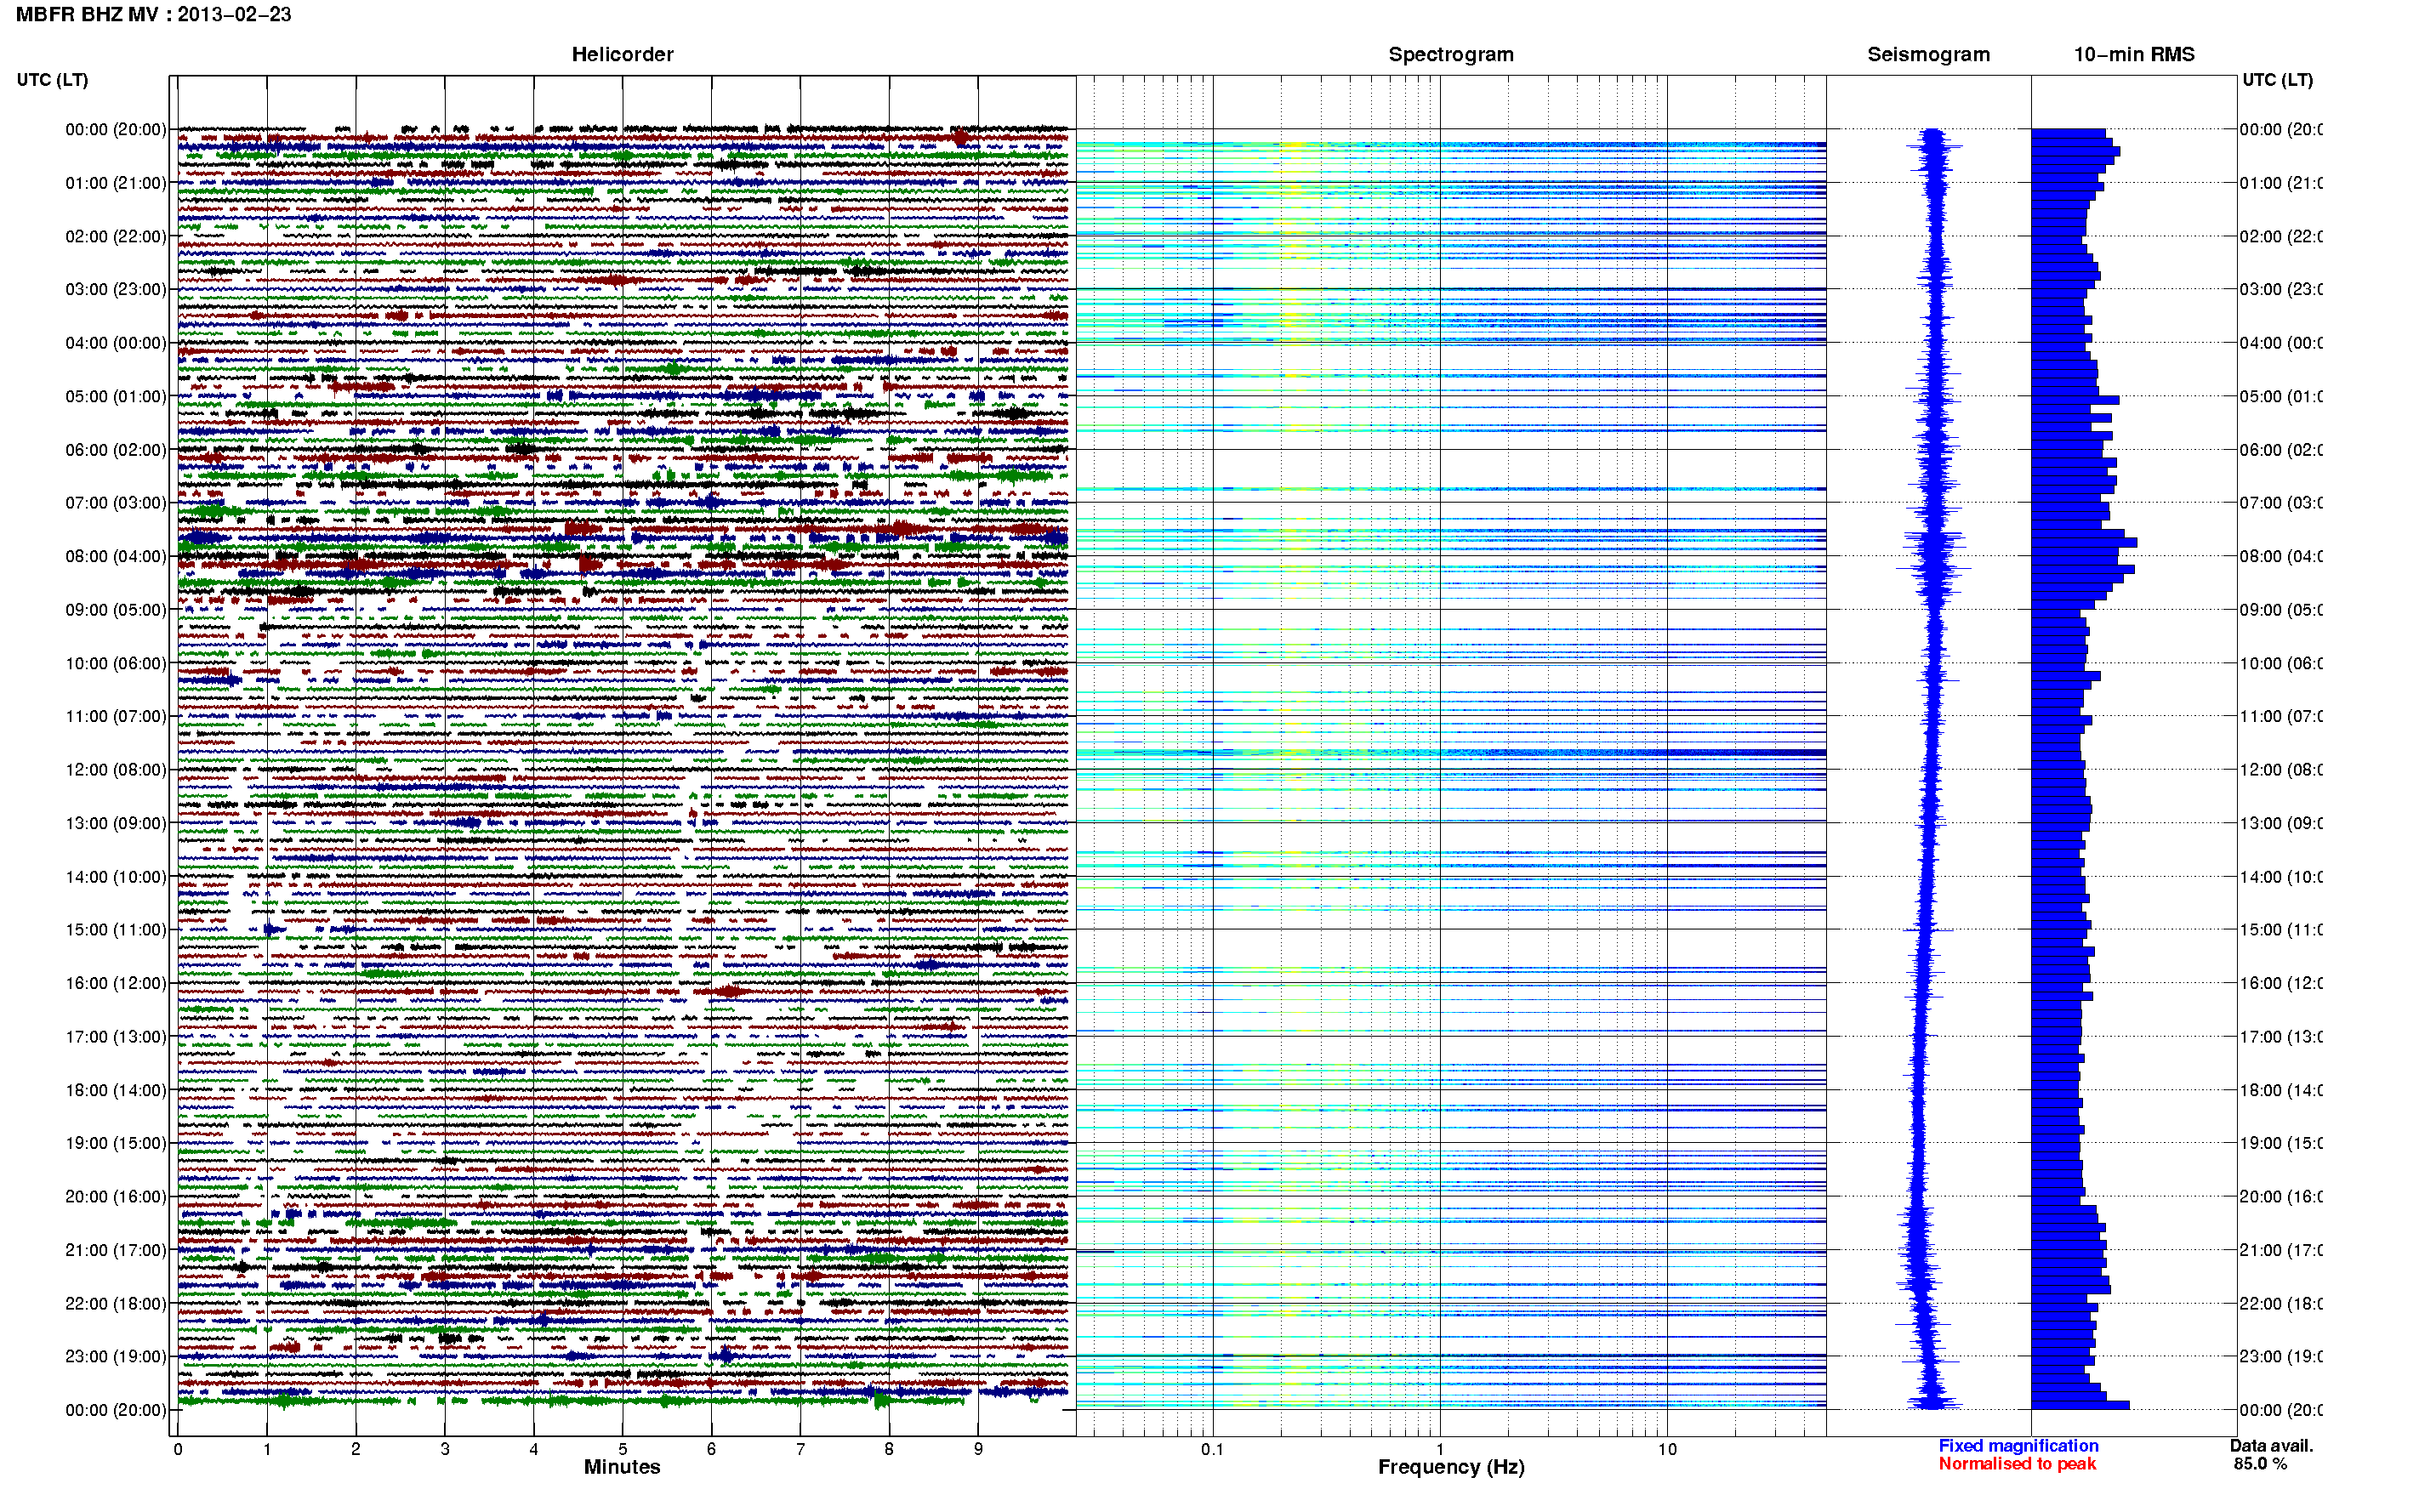Click the '0.1' tick on Frequency axis
Screen dimensions: 2419x1512
click(x=1212, y=1449)
